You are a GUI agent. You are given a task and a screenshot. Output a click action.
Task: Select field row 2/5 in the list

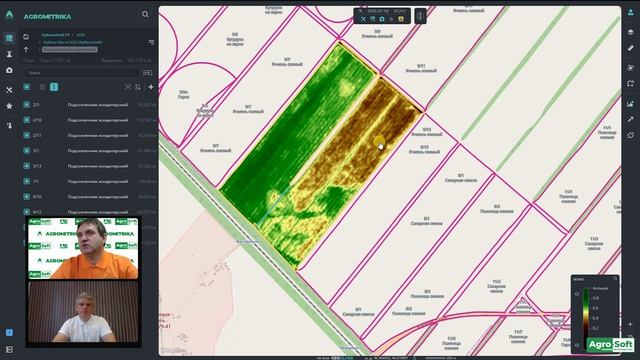point(89,105)
